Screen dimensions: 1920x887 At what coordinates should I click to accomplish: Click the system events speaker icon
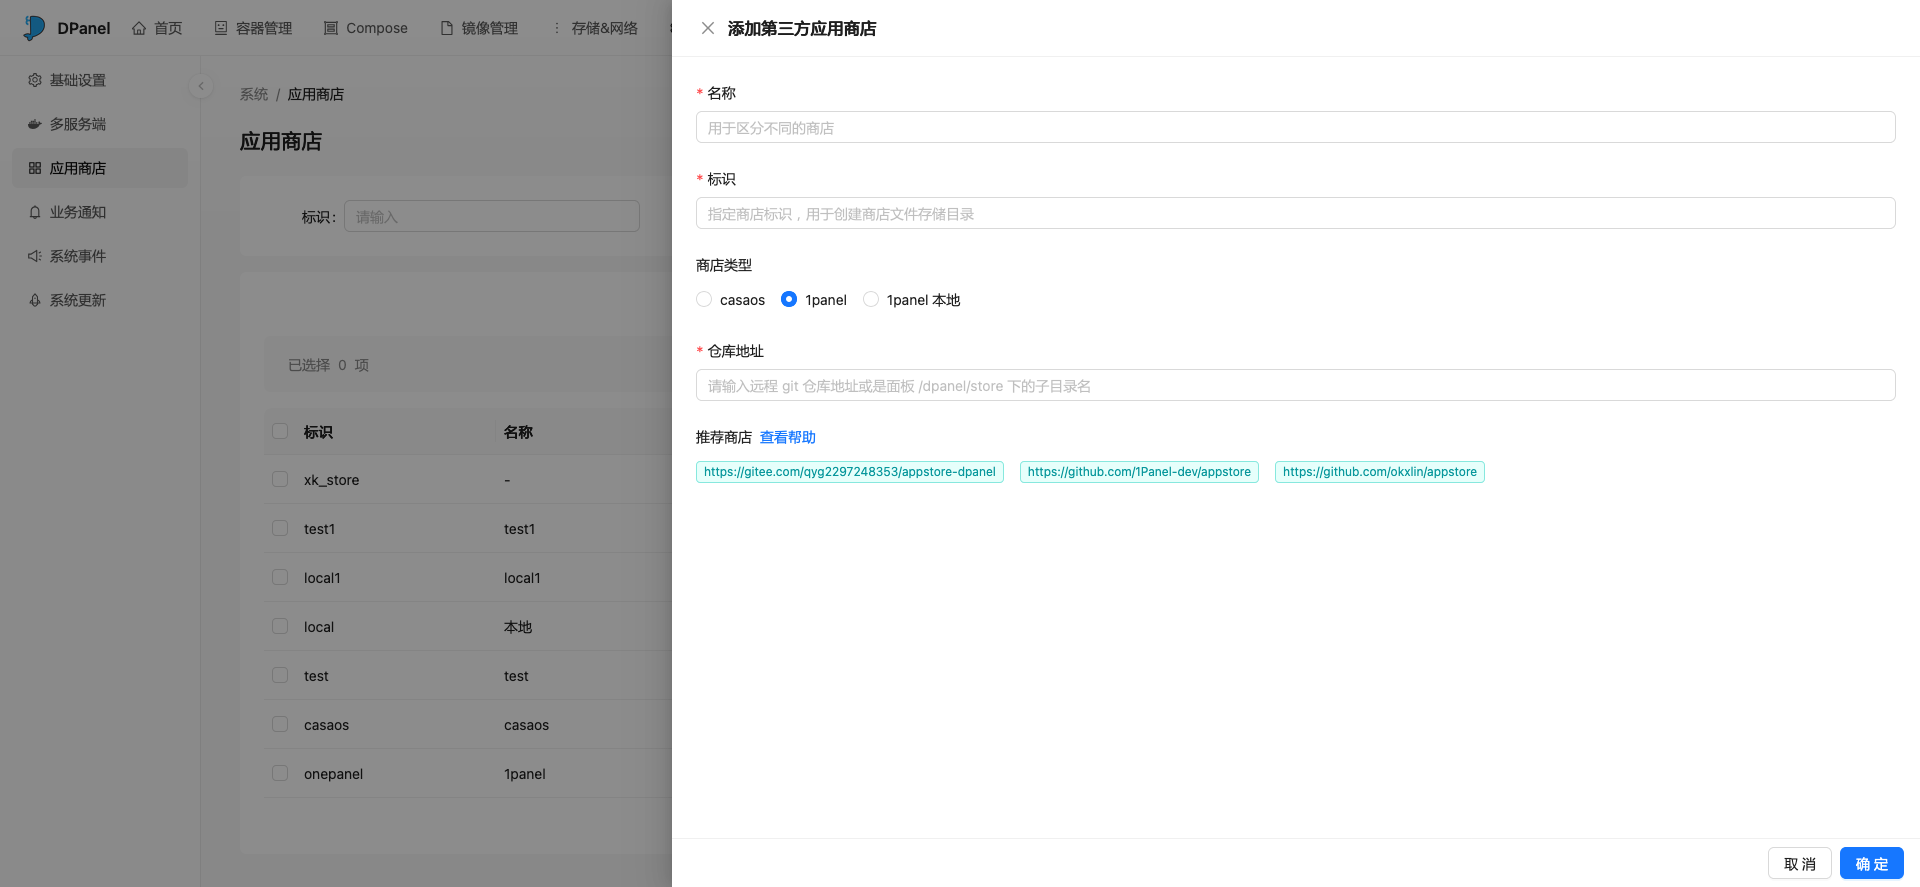pyautogui.click(x=35, y=256)
